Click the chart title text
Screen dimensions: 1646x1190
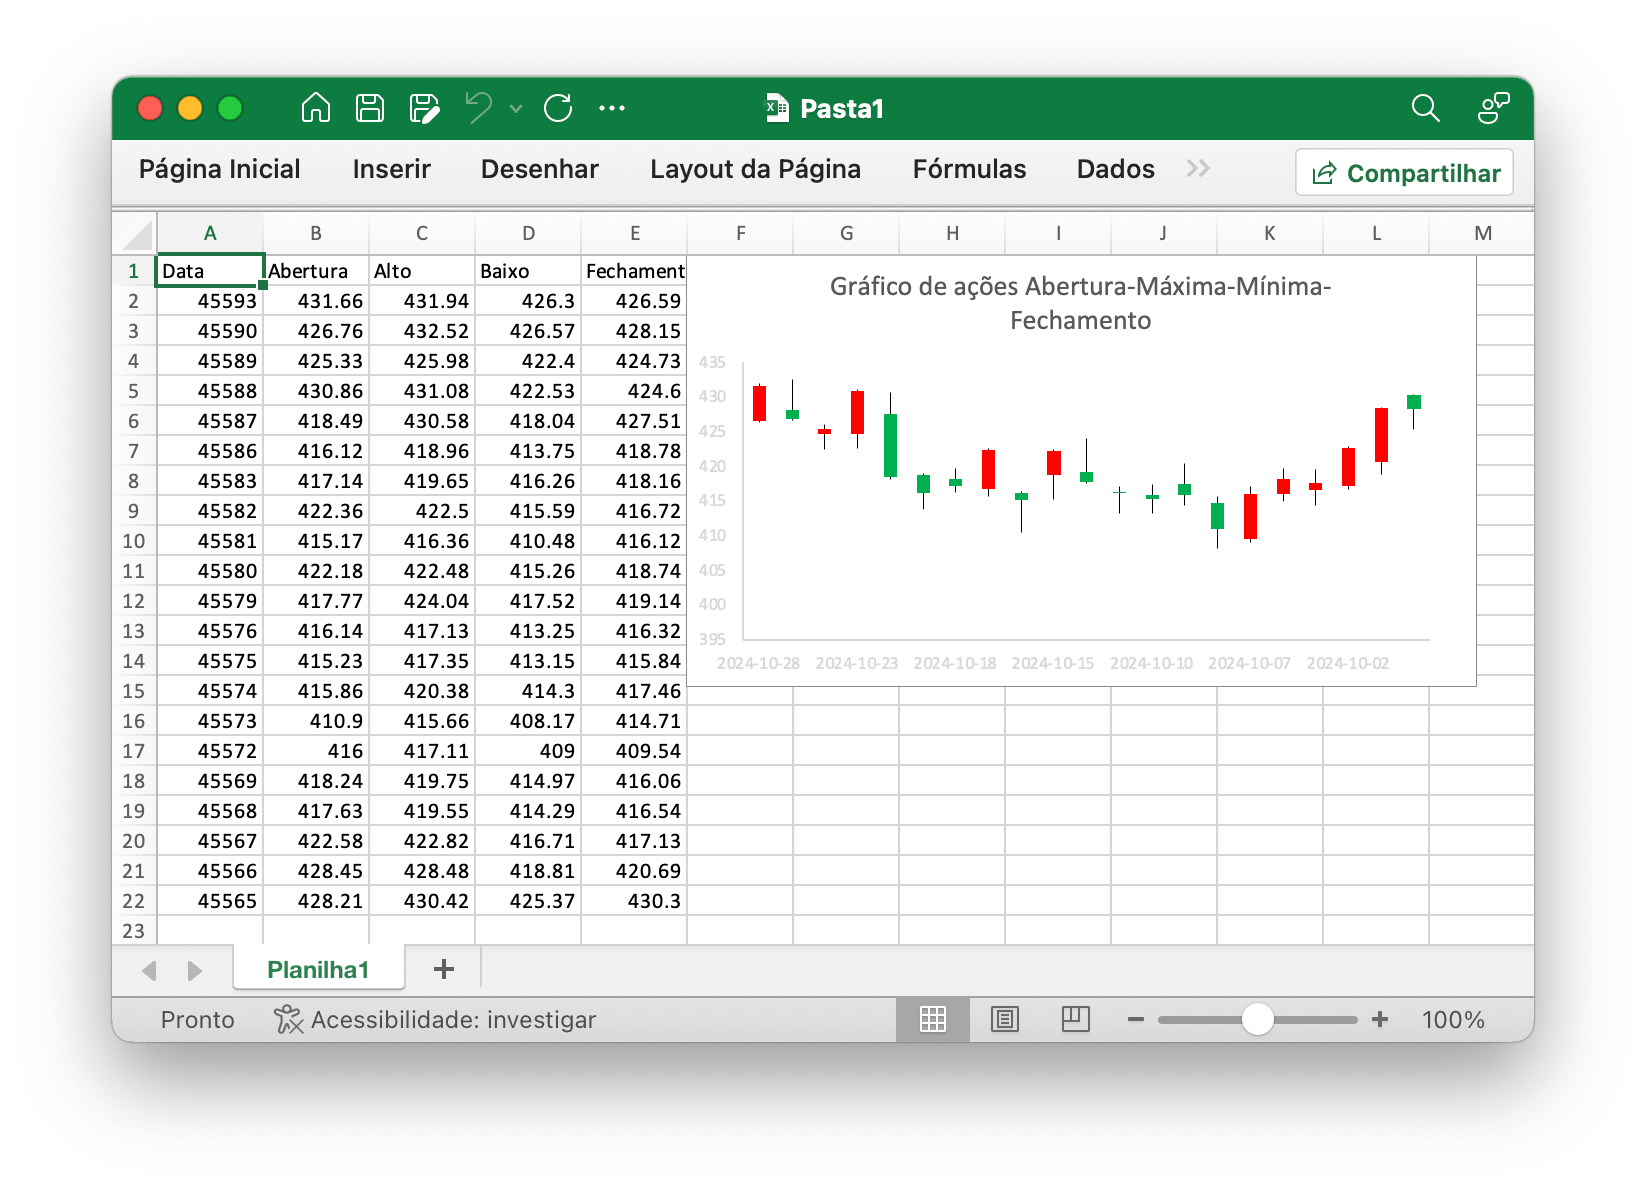[x=1080, y=303]
